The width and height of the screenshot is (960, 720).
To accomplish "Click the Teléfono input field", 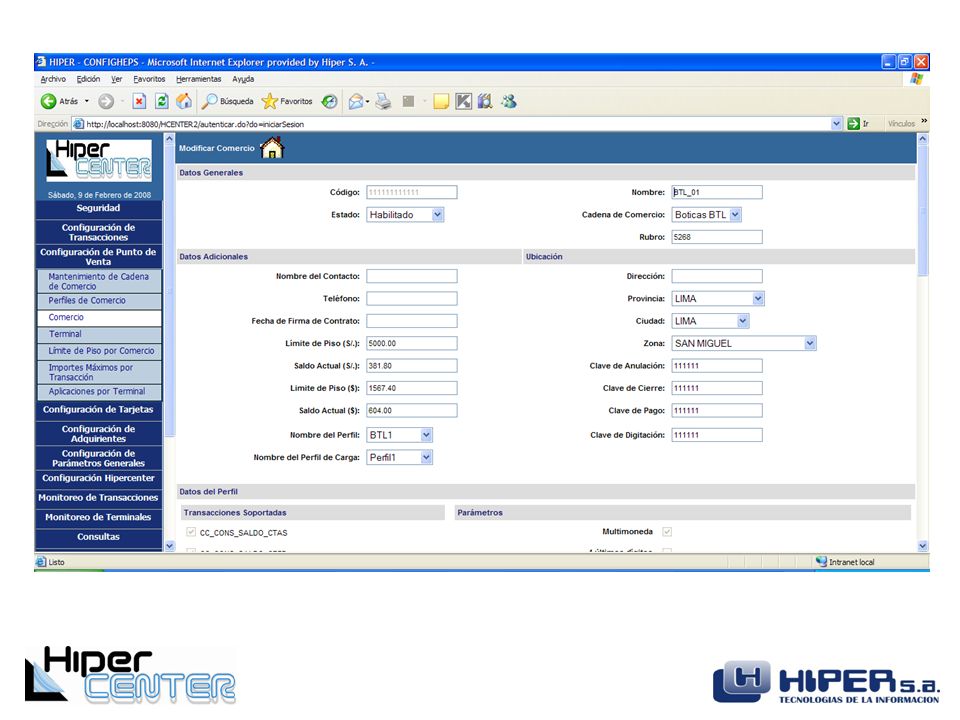I will (x=412, y=299).
